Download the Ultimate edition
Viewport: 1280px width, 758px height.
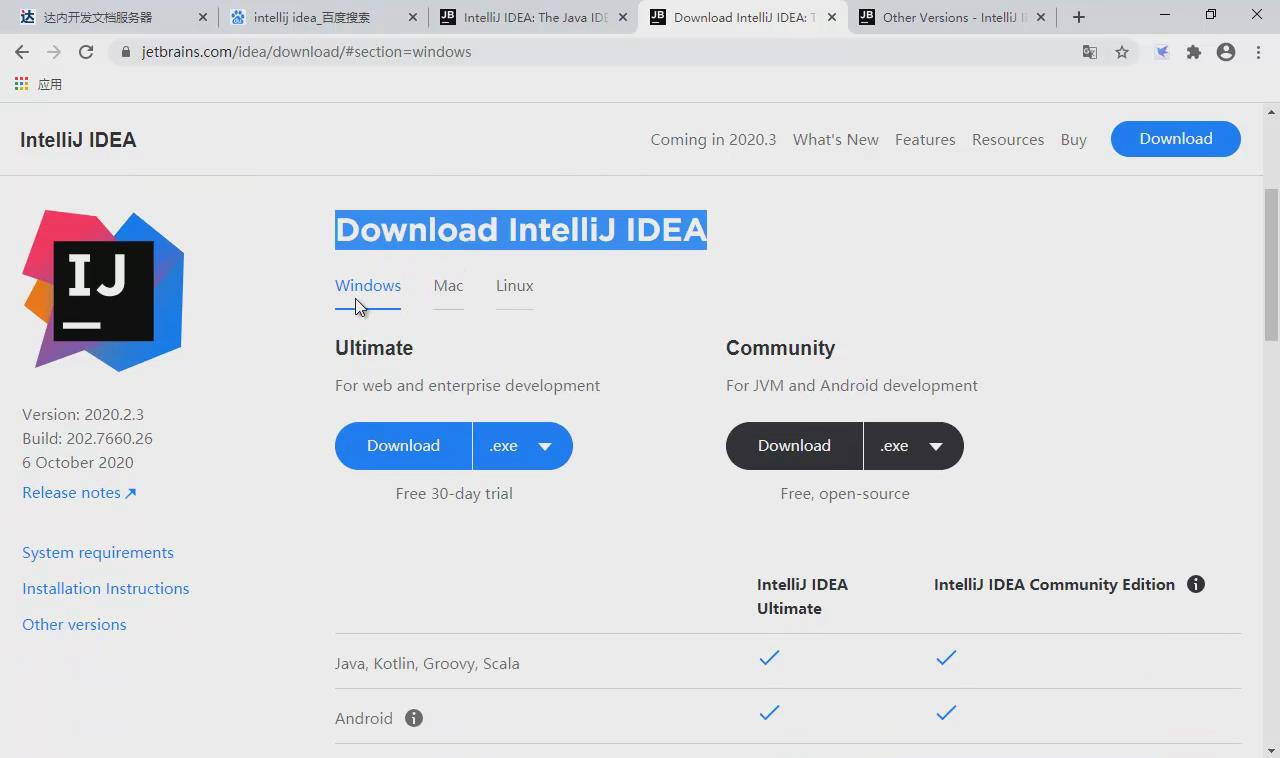tap(403, 446)
